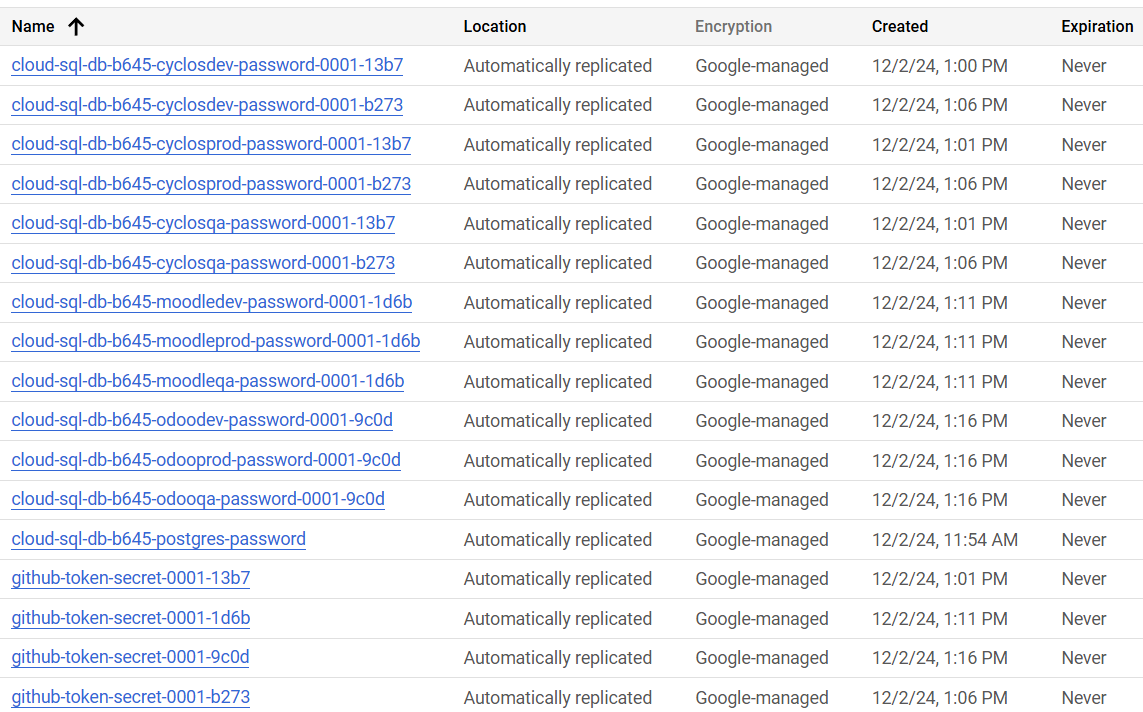Click Never in github-token-secret-0001-9c0d row

click(x=1084, y=658)
